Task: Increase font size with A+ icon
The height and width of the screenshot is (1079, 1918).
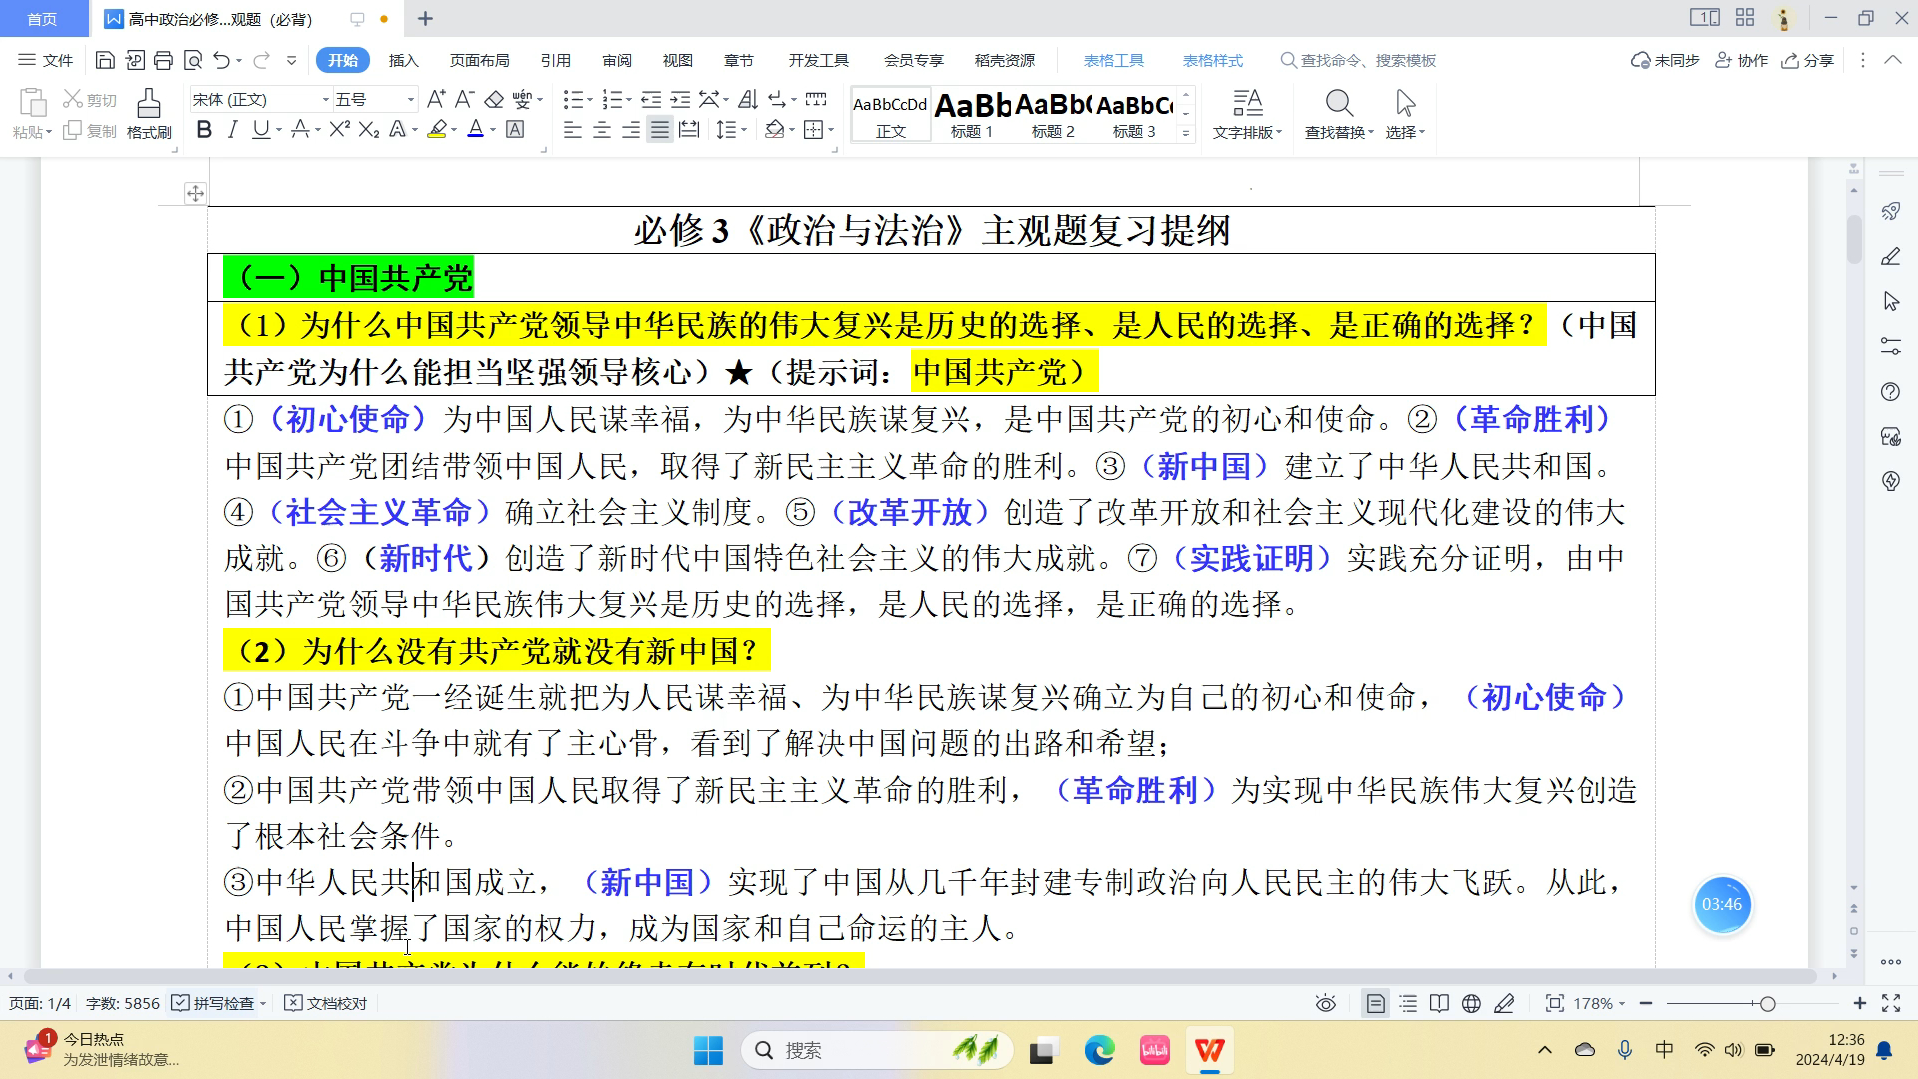Action: (436, 99)
